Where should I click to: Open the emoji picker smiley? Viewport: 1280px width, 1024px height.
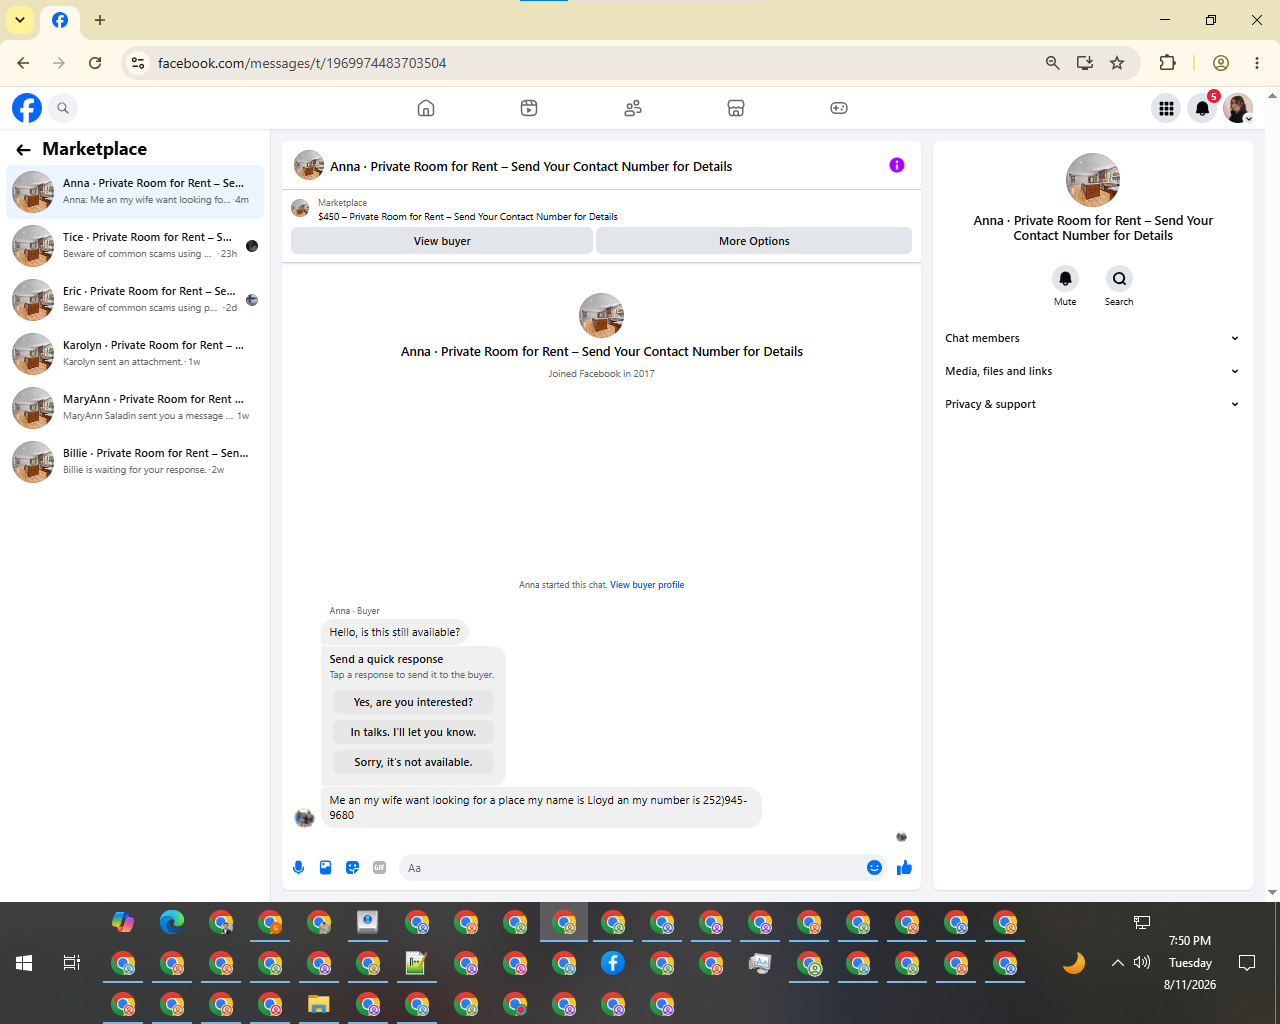coord(874,868)
